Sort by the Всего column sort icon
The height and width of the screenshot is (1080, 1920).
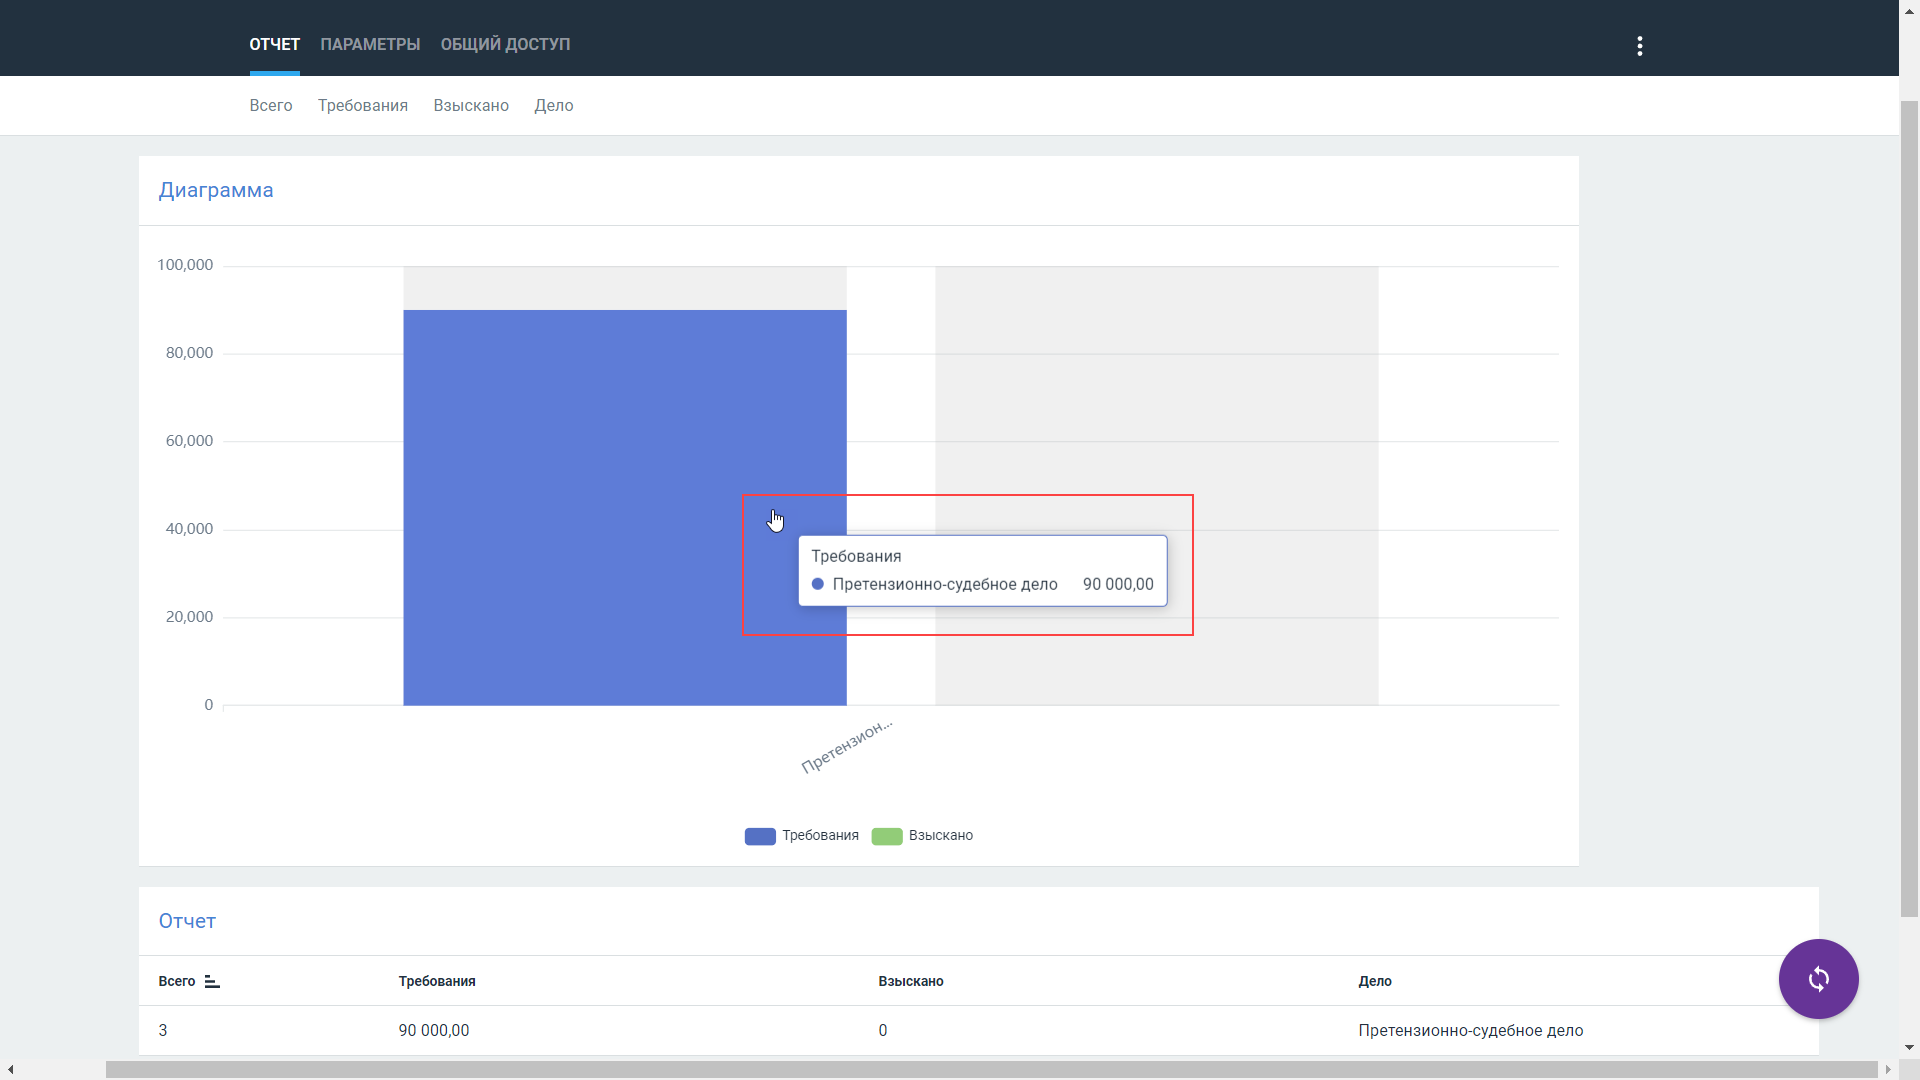[x=212, y=981]
